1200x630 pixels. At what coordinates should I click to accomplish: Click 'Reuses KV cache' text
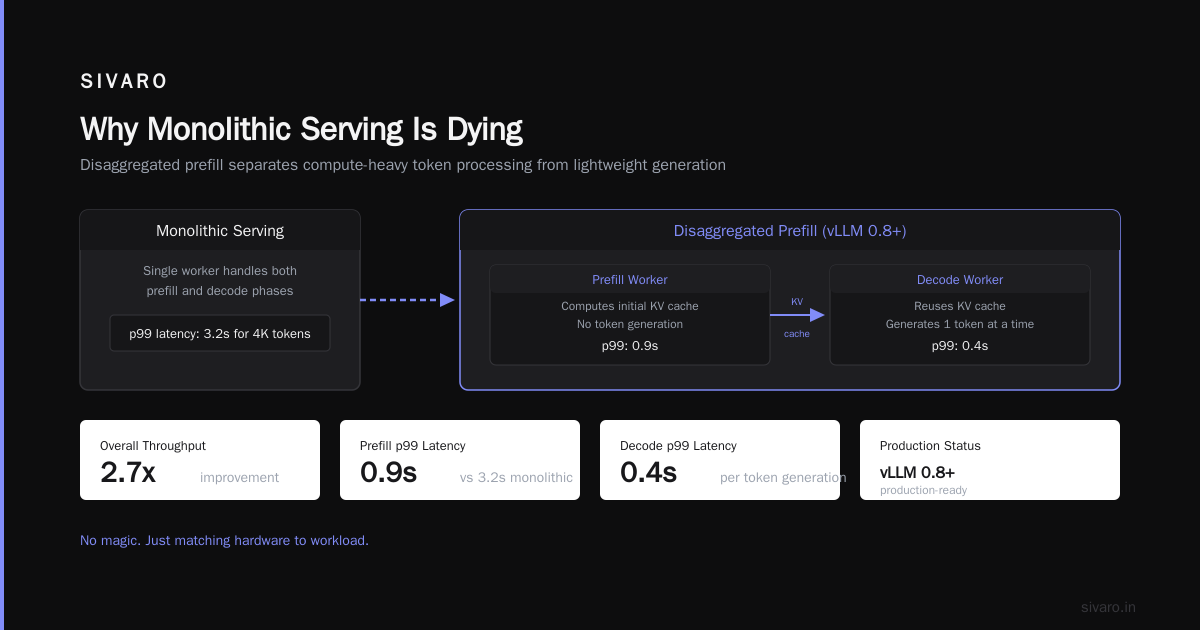pyautogui.click(x=960, y=306)
